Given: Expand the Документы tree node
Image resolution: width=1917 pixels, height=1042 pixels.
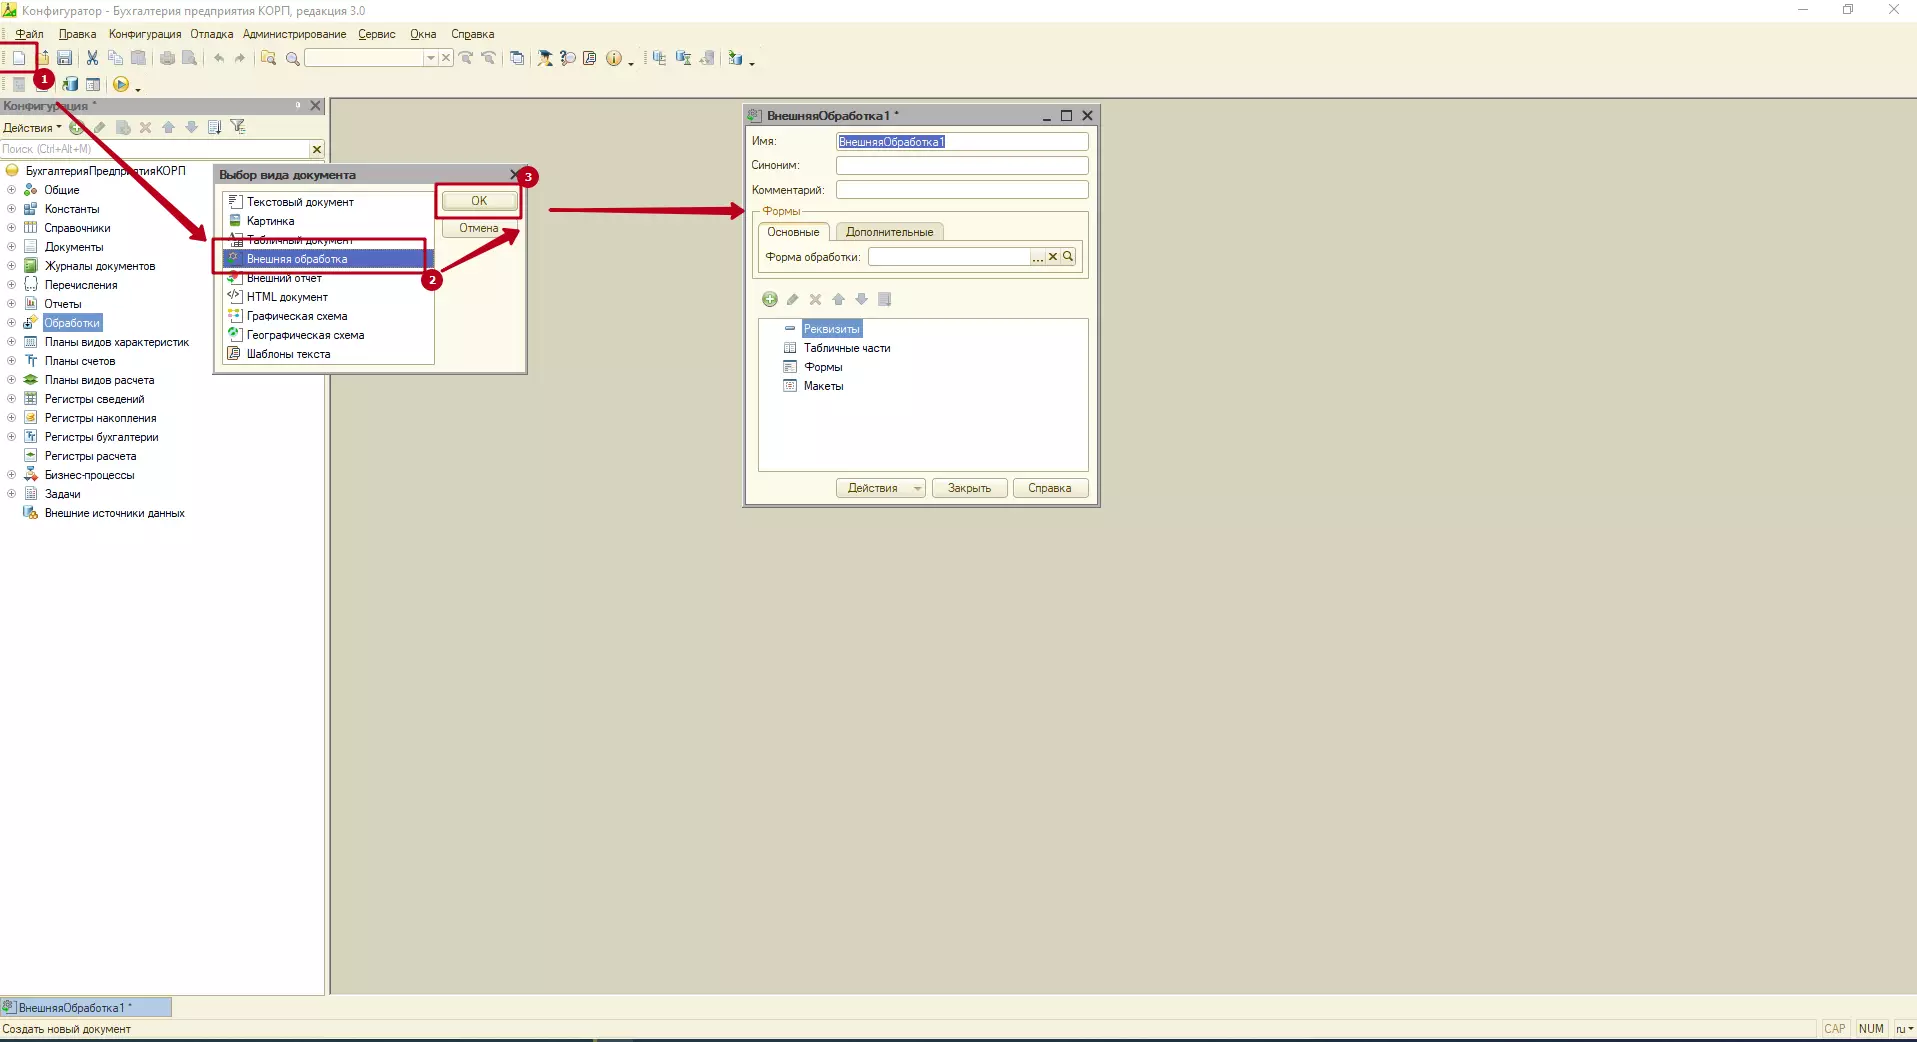Looking at the screenshot, I should pos(11,247).
